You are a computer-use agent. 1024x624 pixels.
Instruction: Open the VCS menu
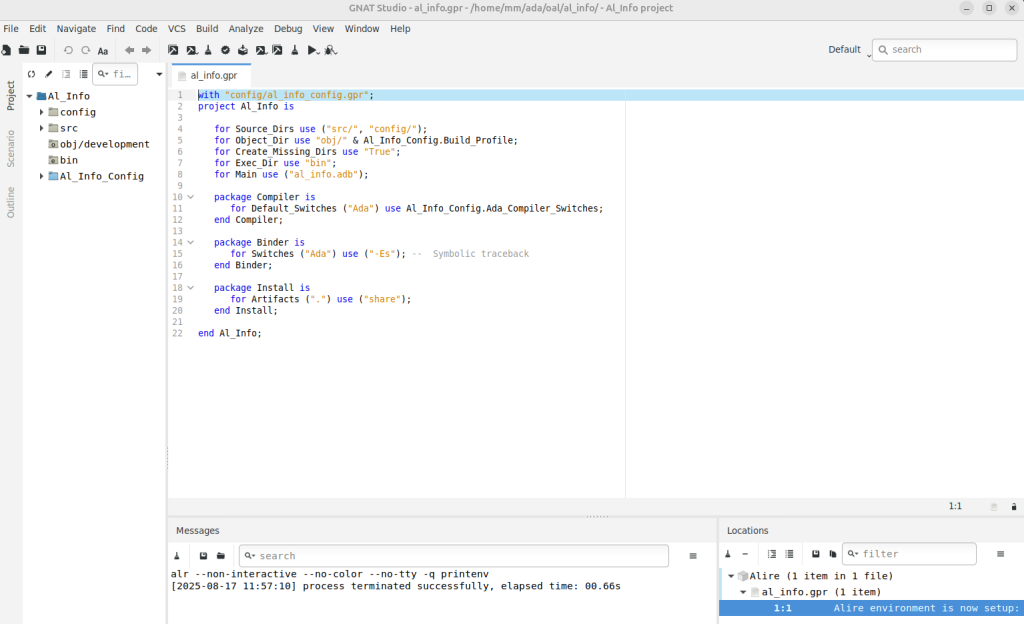click(x=176, y=29)
